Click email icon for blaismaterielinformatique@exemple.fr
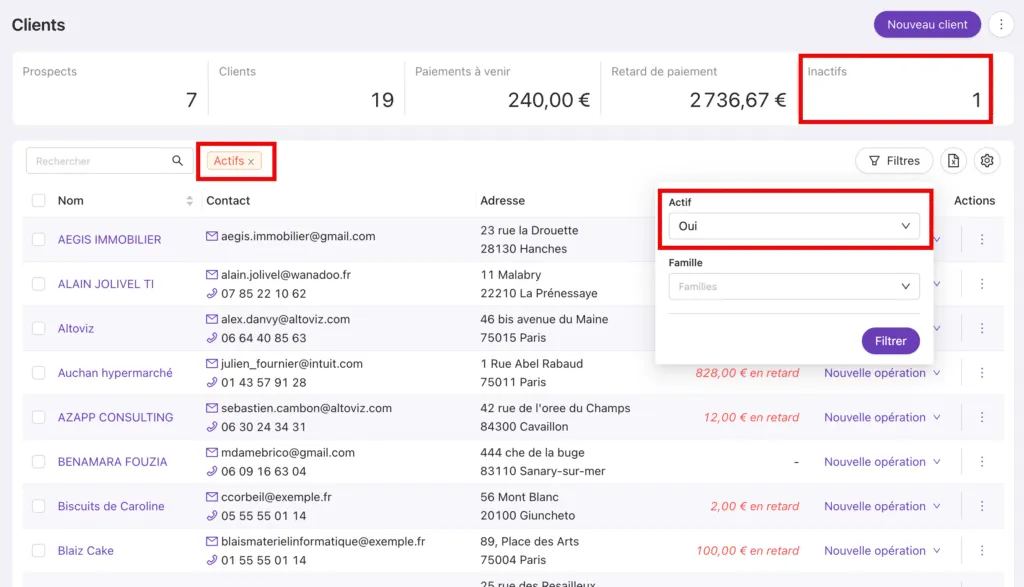The image size is (1024, 587). click(x=212, y=541)
